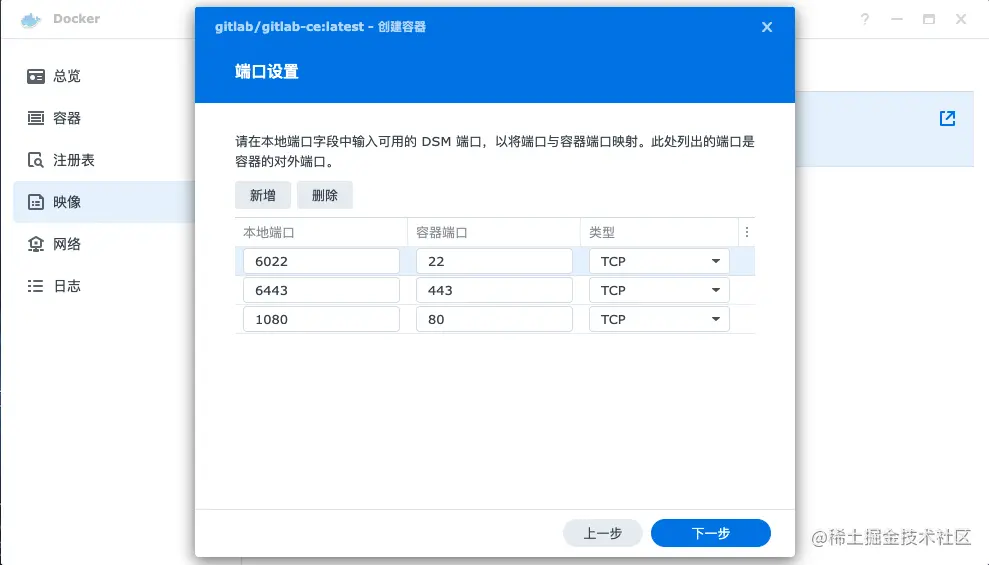Expand the type dropdown for port 6443
The width and height of the screenshot is (989, 565).
716,290
